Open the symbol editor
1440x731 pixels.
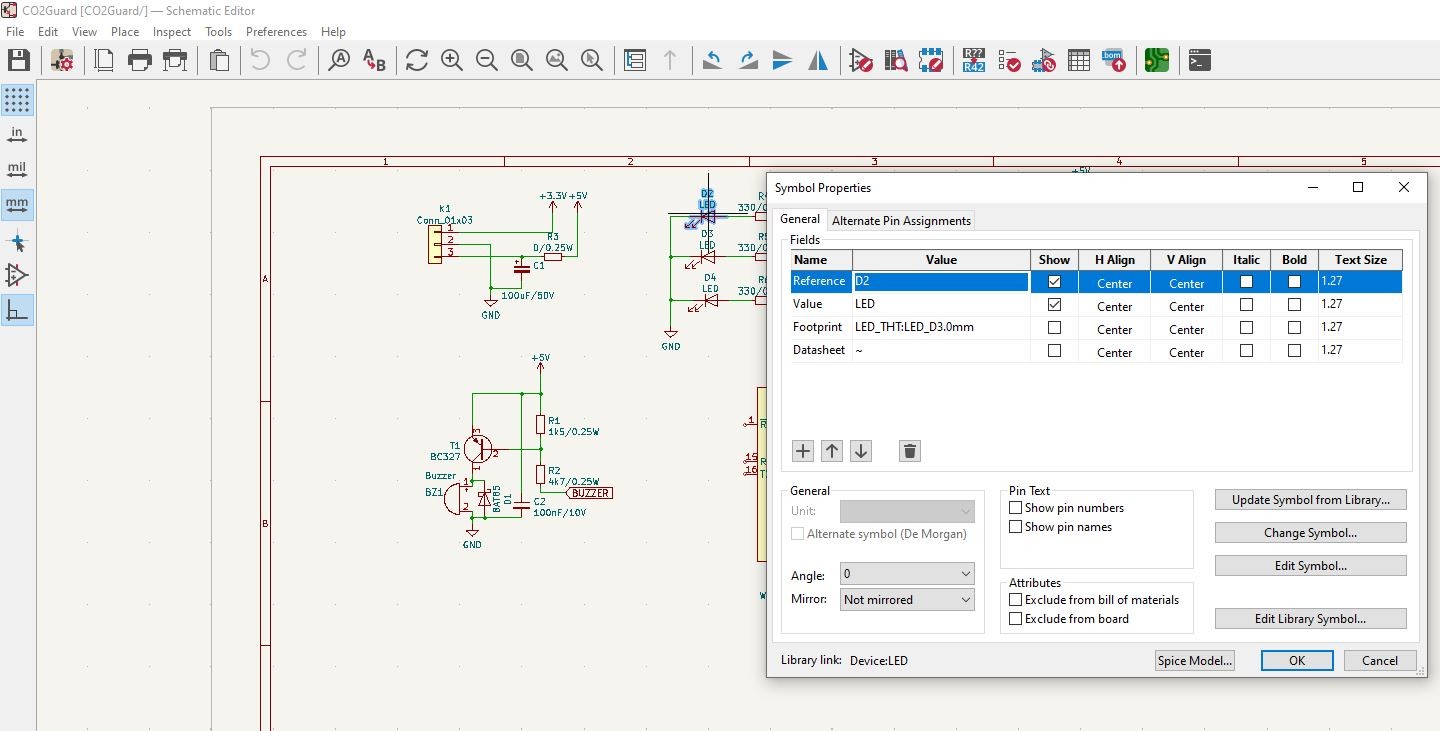pos(861,61)
